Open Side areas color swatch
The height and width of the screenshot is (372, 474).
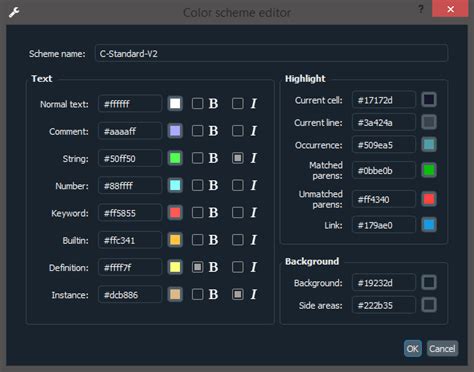tap(429, 305)
